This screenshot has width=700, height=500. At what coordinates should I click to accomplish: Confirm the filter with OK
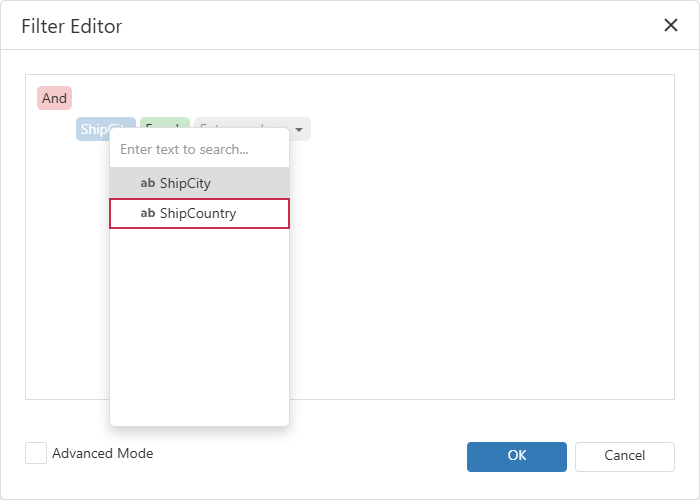(517, 457)
